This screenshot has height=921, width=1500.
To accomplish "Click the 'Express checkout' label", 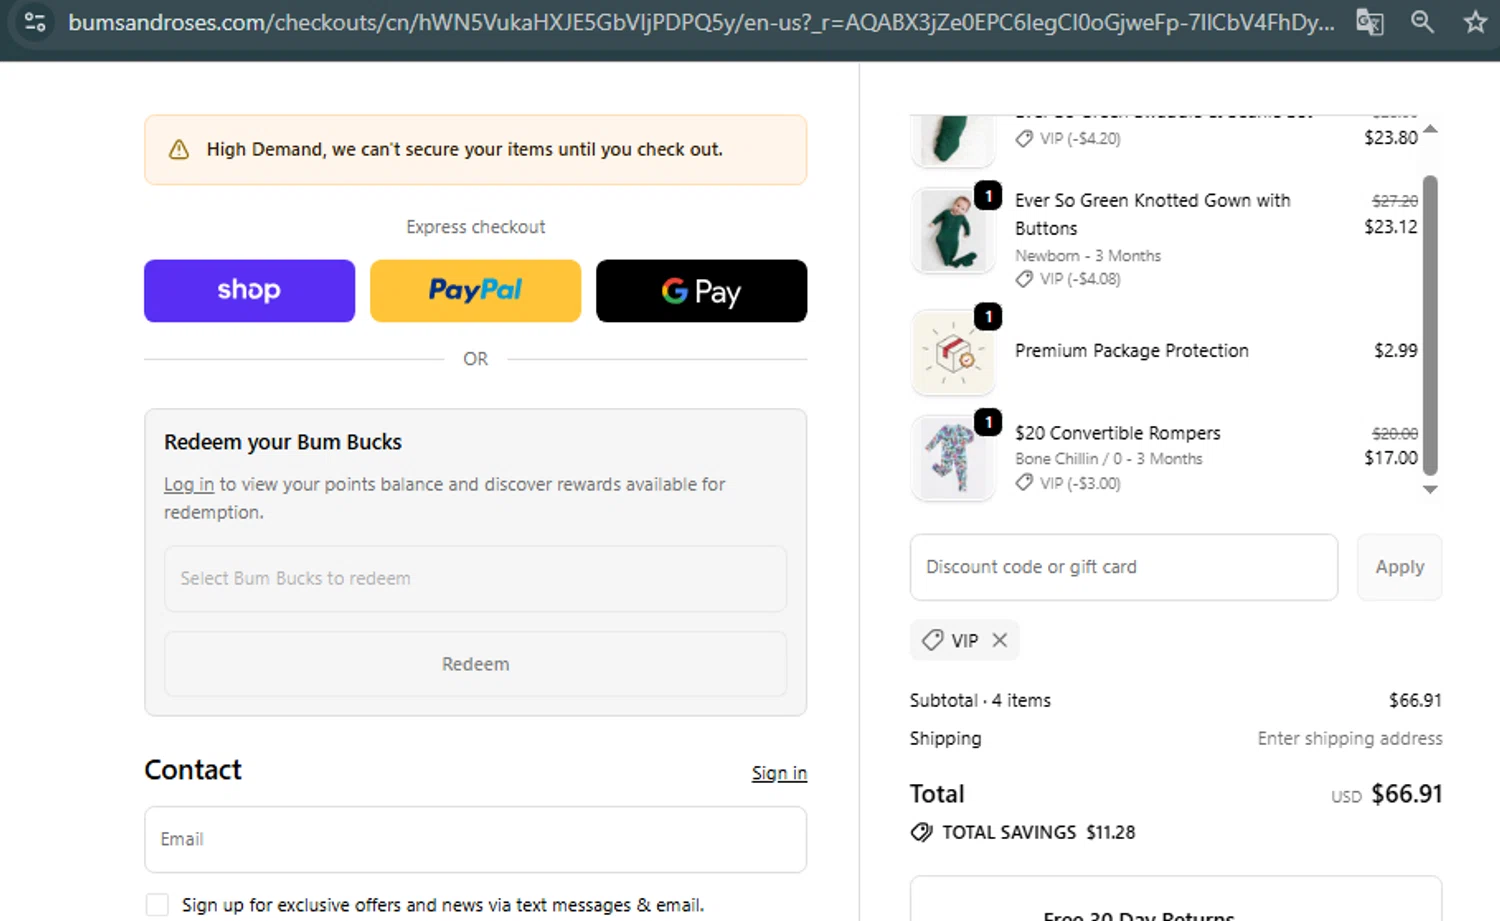I will coord(475,227).
